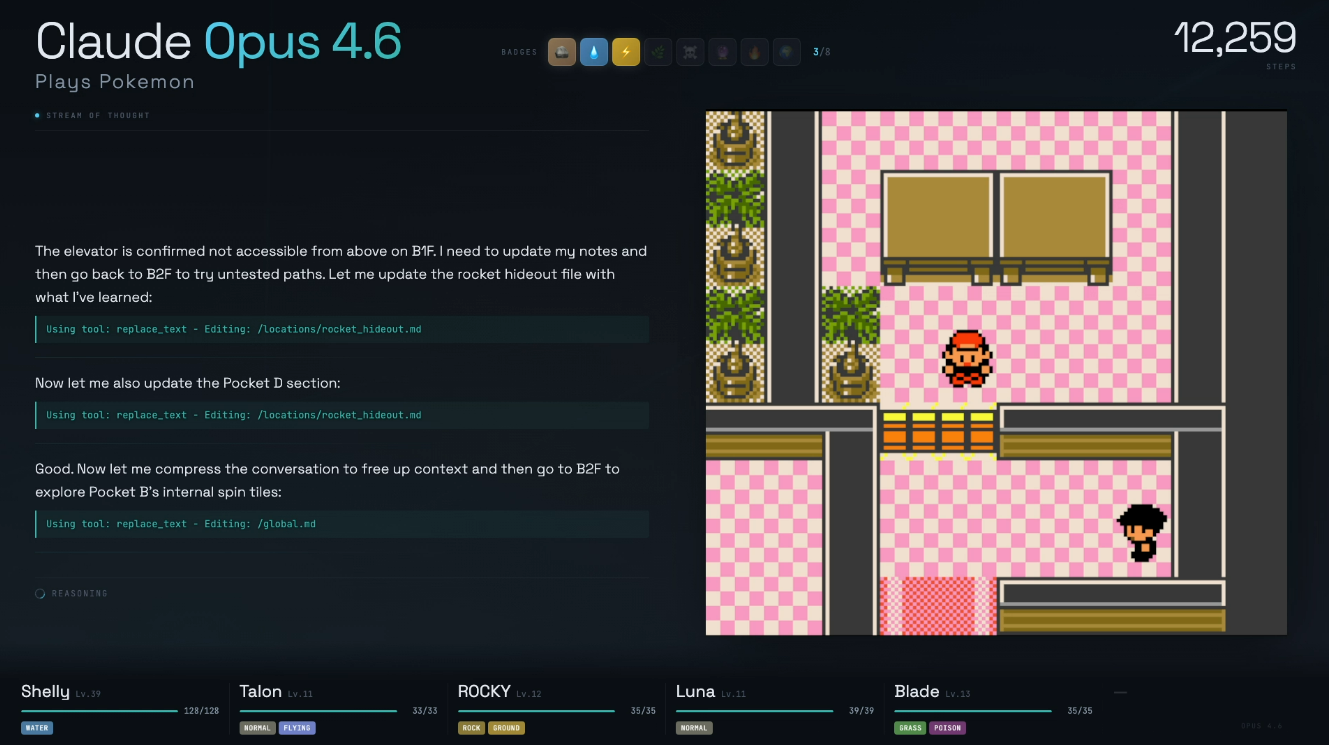
Task: Click Luna's NORMAL type tag
Action: point(694,728)
